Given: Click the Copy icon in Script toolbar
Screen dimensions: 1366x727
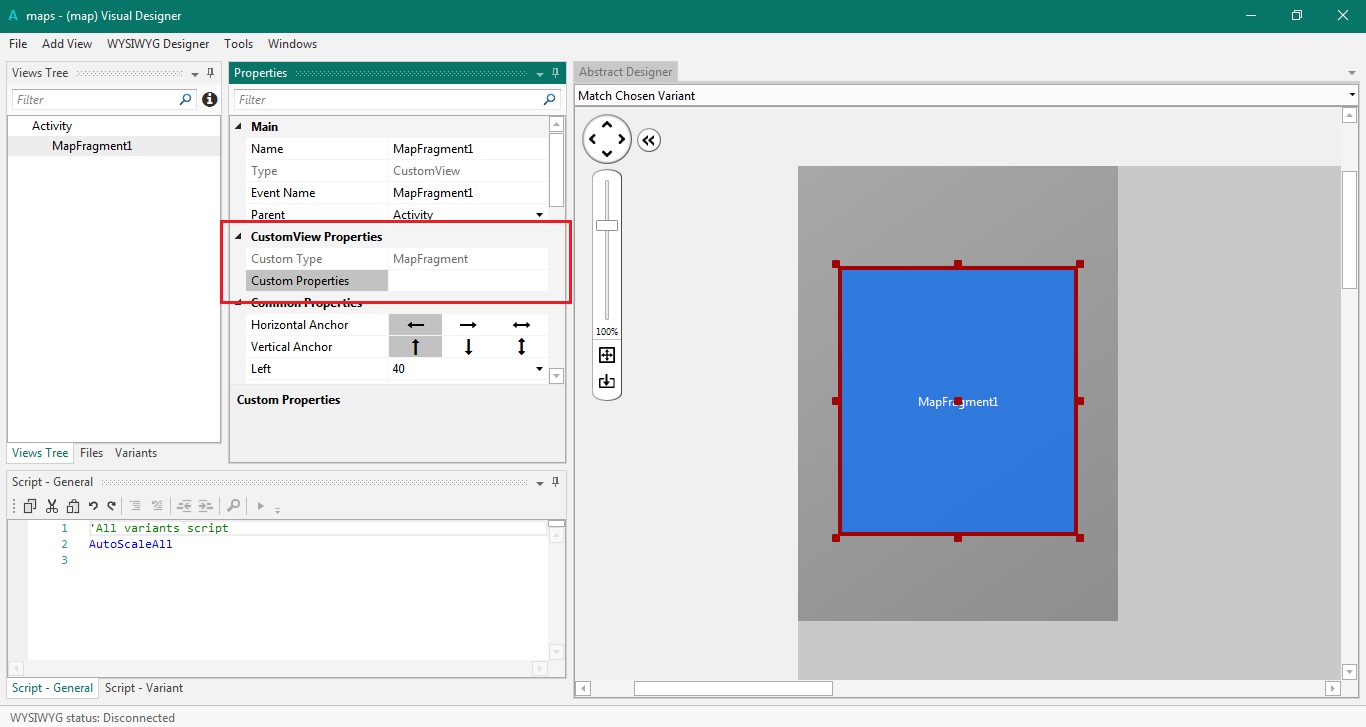Looking at the screenshot, I should click(30, 506).
